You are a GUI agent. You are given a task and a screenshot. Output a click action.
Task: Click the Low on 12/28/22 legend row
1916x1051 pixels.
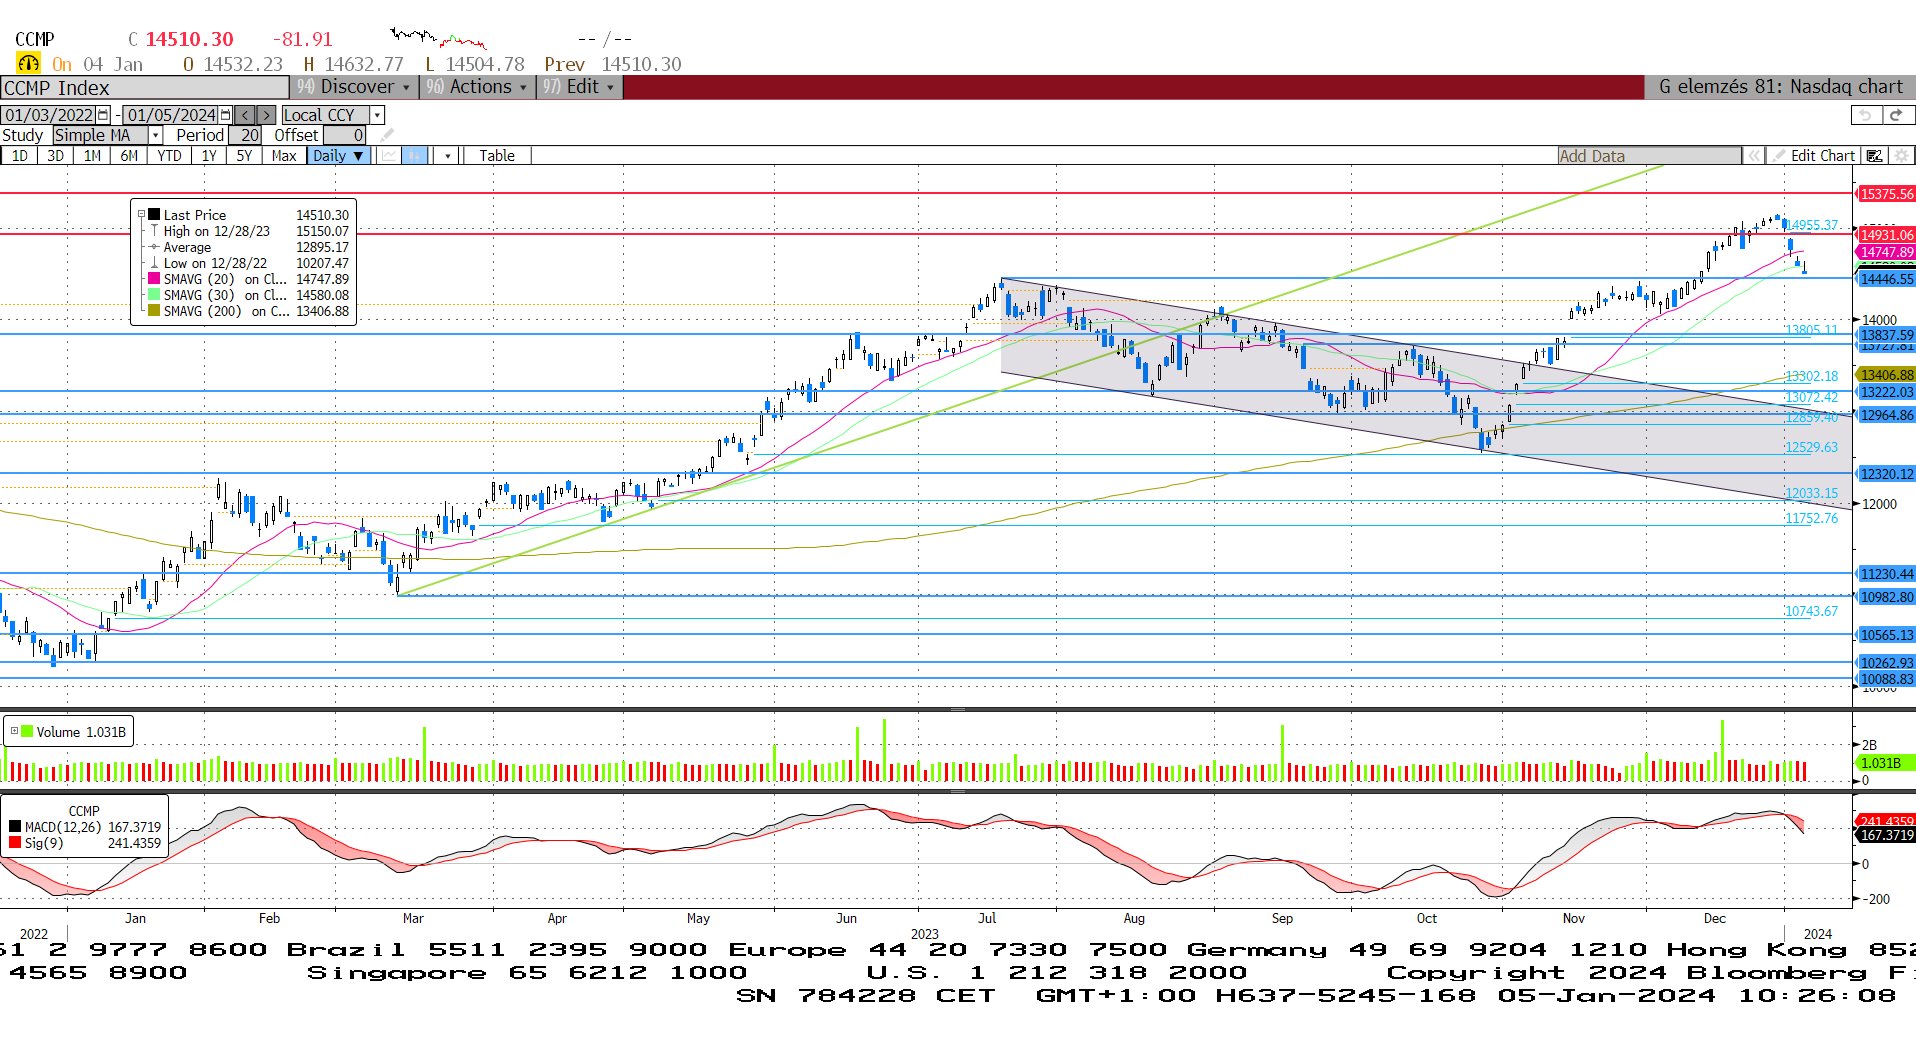pos(249,262)
